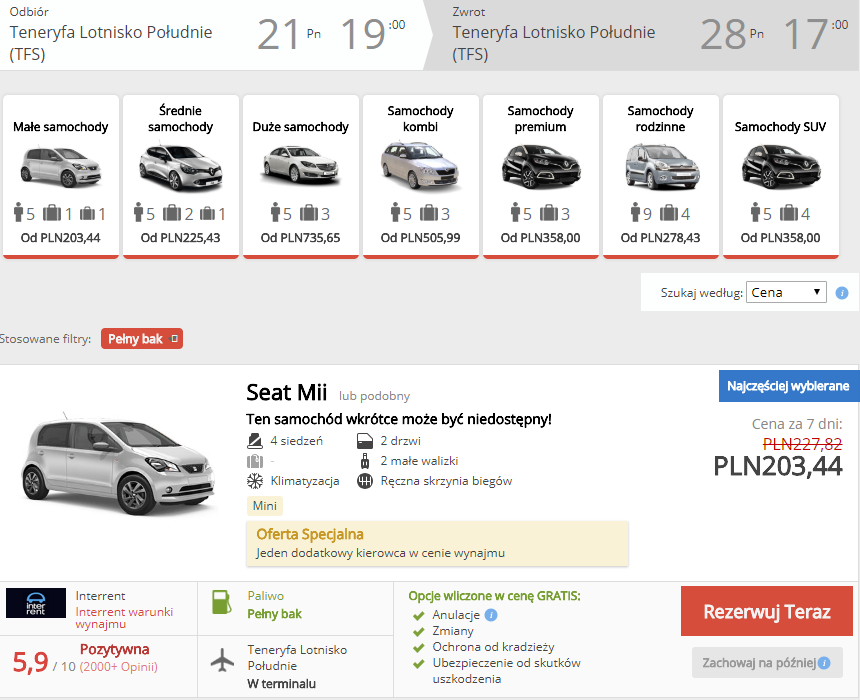860x700 pixels.
Task: Click the Pozytywna rating label
Action: coord(115,650)
